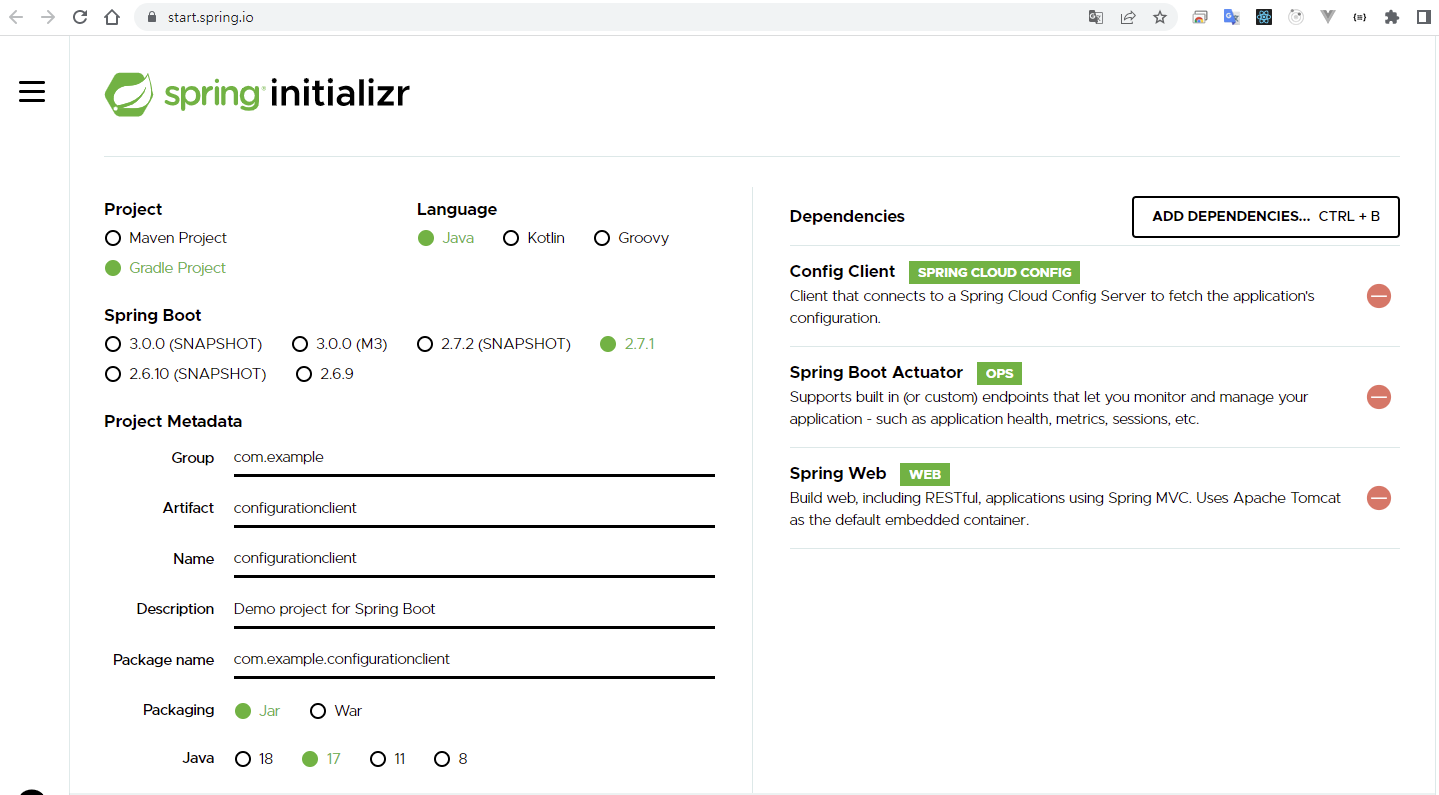Set packaging to Jar

258,711
